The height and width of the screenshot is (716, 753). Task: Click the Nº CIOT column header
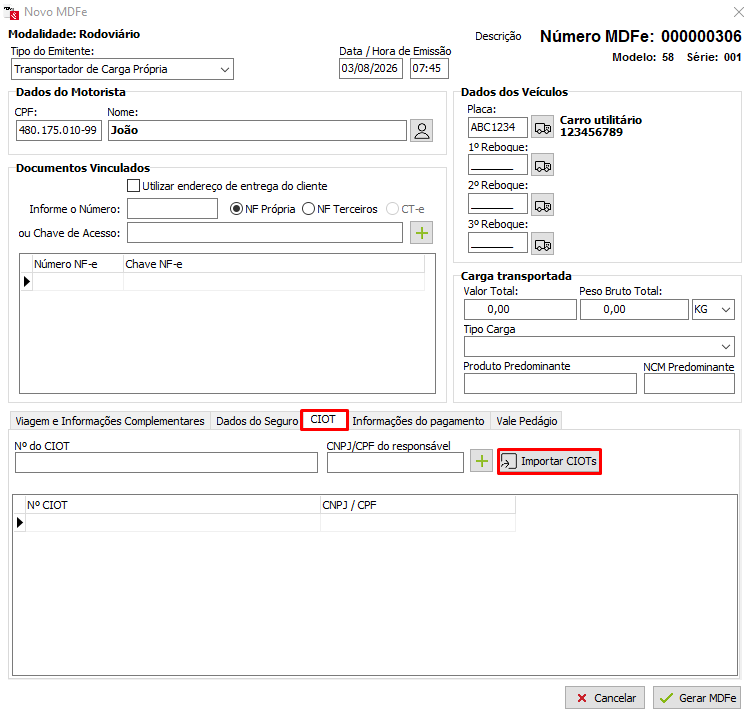(x=173, y=505)
